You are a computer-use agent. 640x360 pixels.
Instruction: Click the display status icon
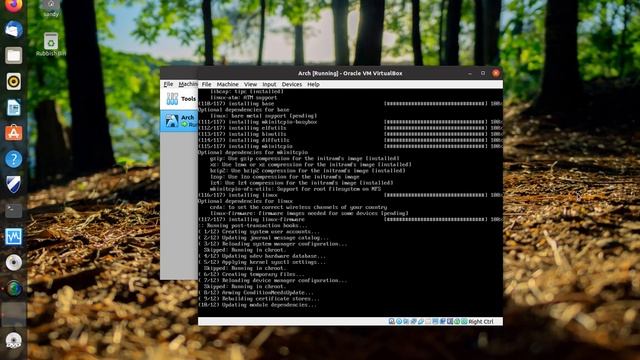(435, 322)
